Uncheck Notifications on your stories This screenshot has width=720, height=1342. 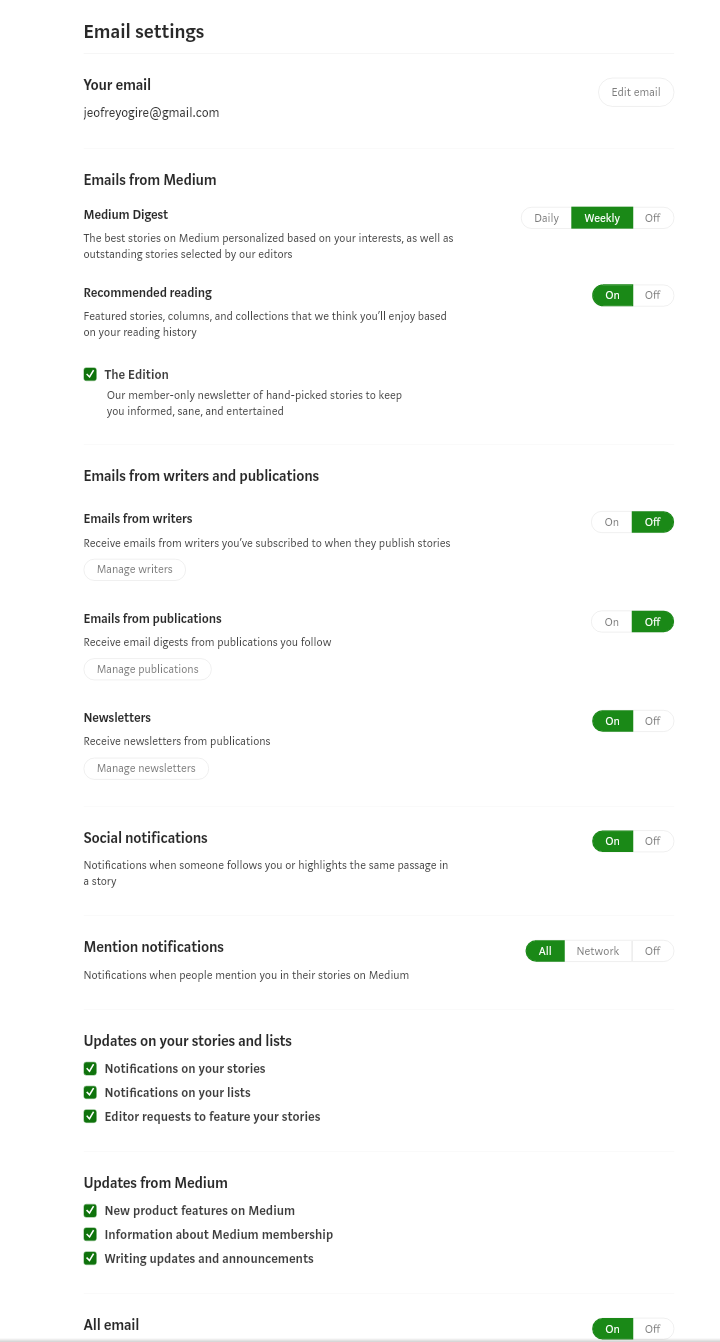(90, 1068)
